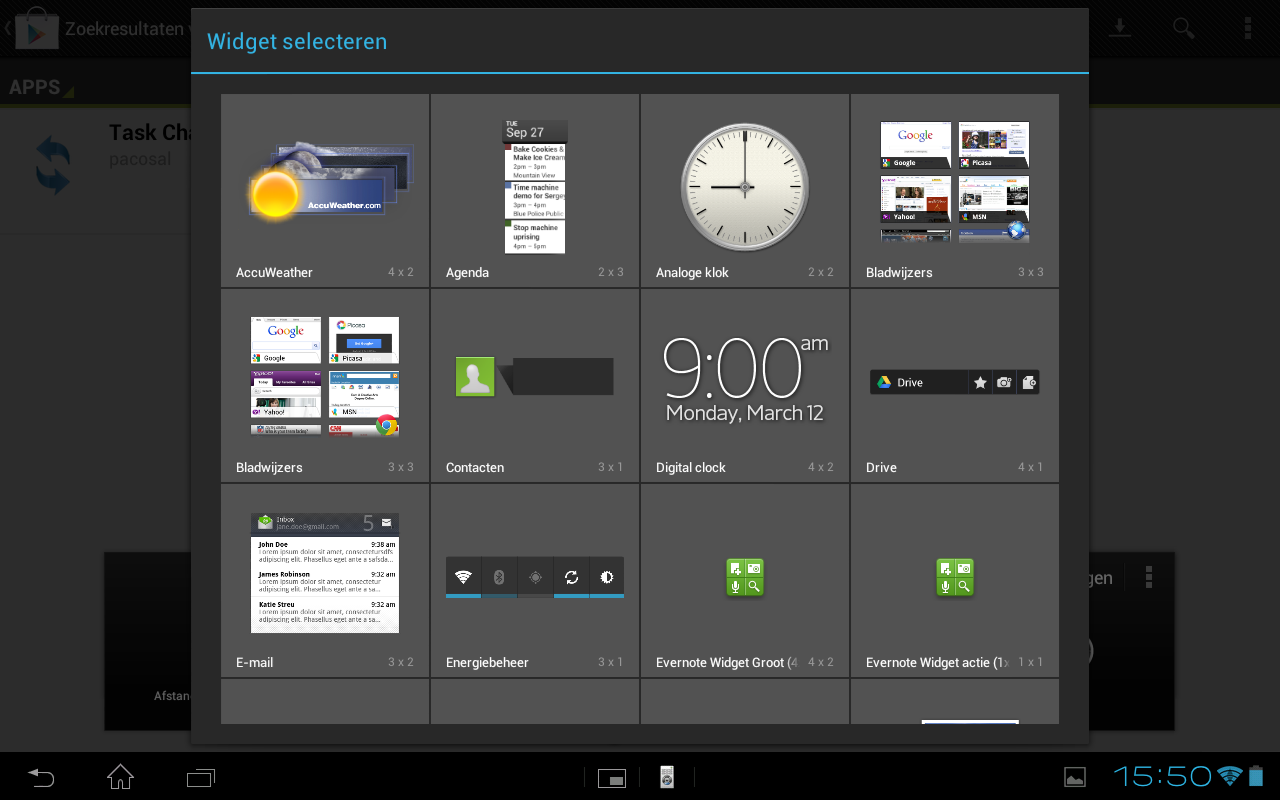
Task: Select the APPS tab in Play Store
Action: pyautogui.click(x=35, y=87)
